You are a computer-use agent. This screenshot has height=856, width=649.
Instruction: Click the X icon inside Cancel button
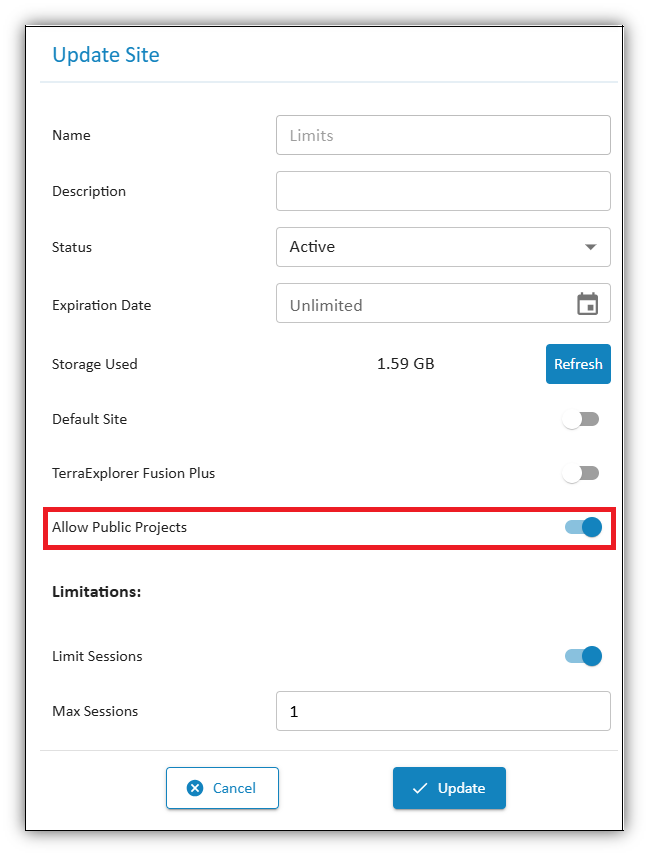tap(195, 788)
